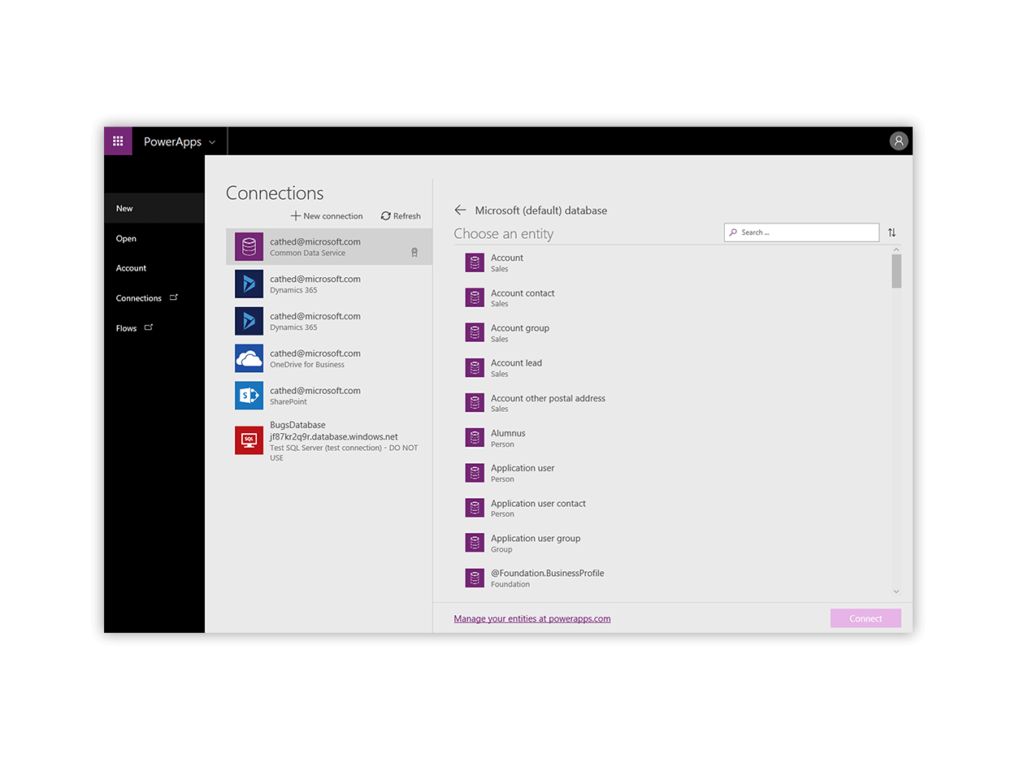Screen dimensions: 1024x767
Task: Choose the Alumnus entity name
Action: point(508,433)
